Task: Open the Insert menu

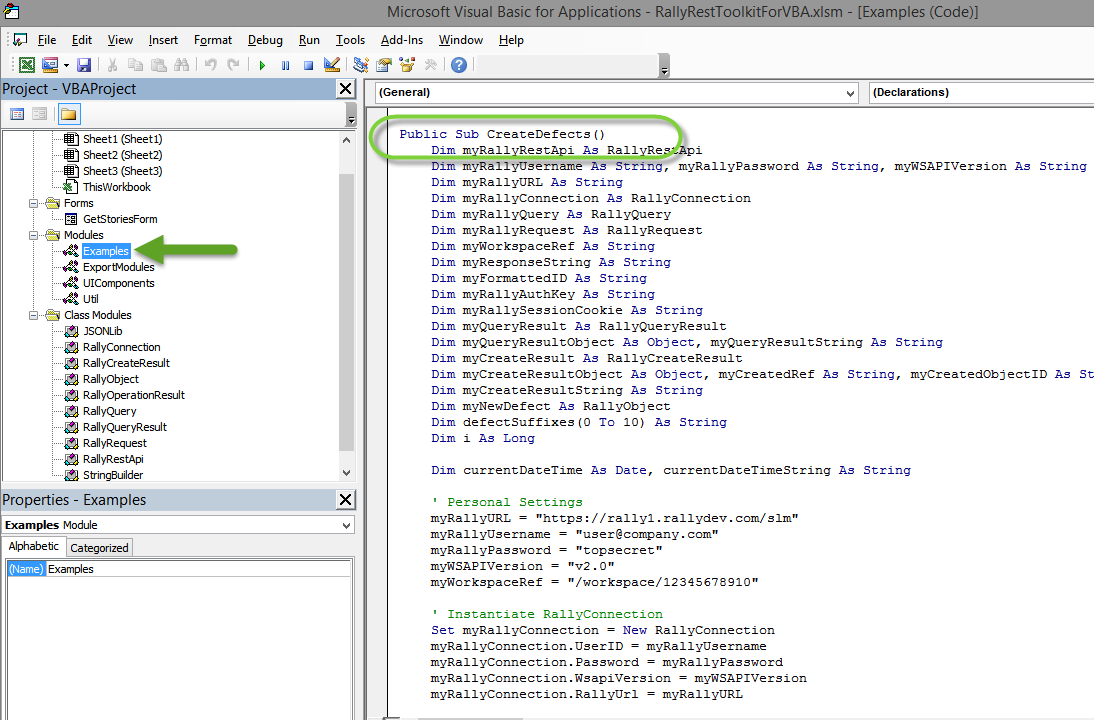Action: (x=163, y=40)
